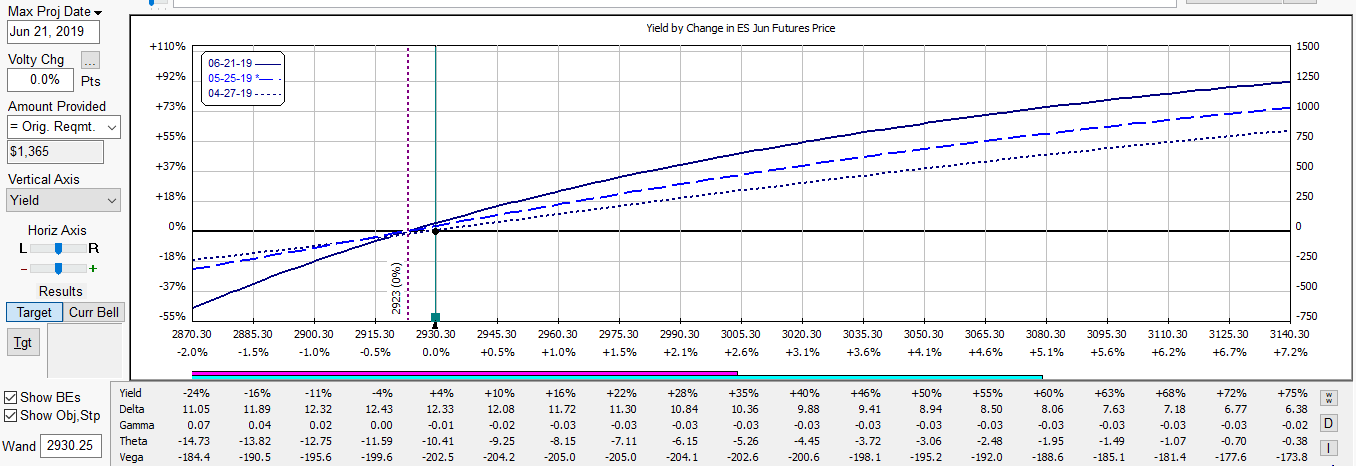Screen dimensions: 1356x466
Task: Open the Max Proj Date dropdown arrow
Action: click(98, 12)
